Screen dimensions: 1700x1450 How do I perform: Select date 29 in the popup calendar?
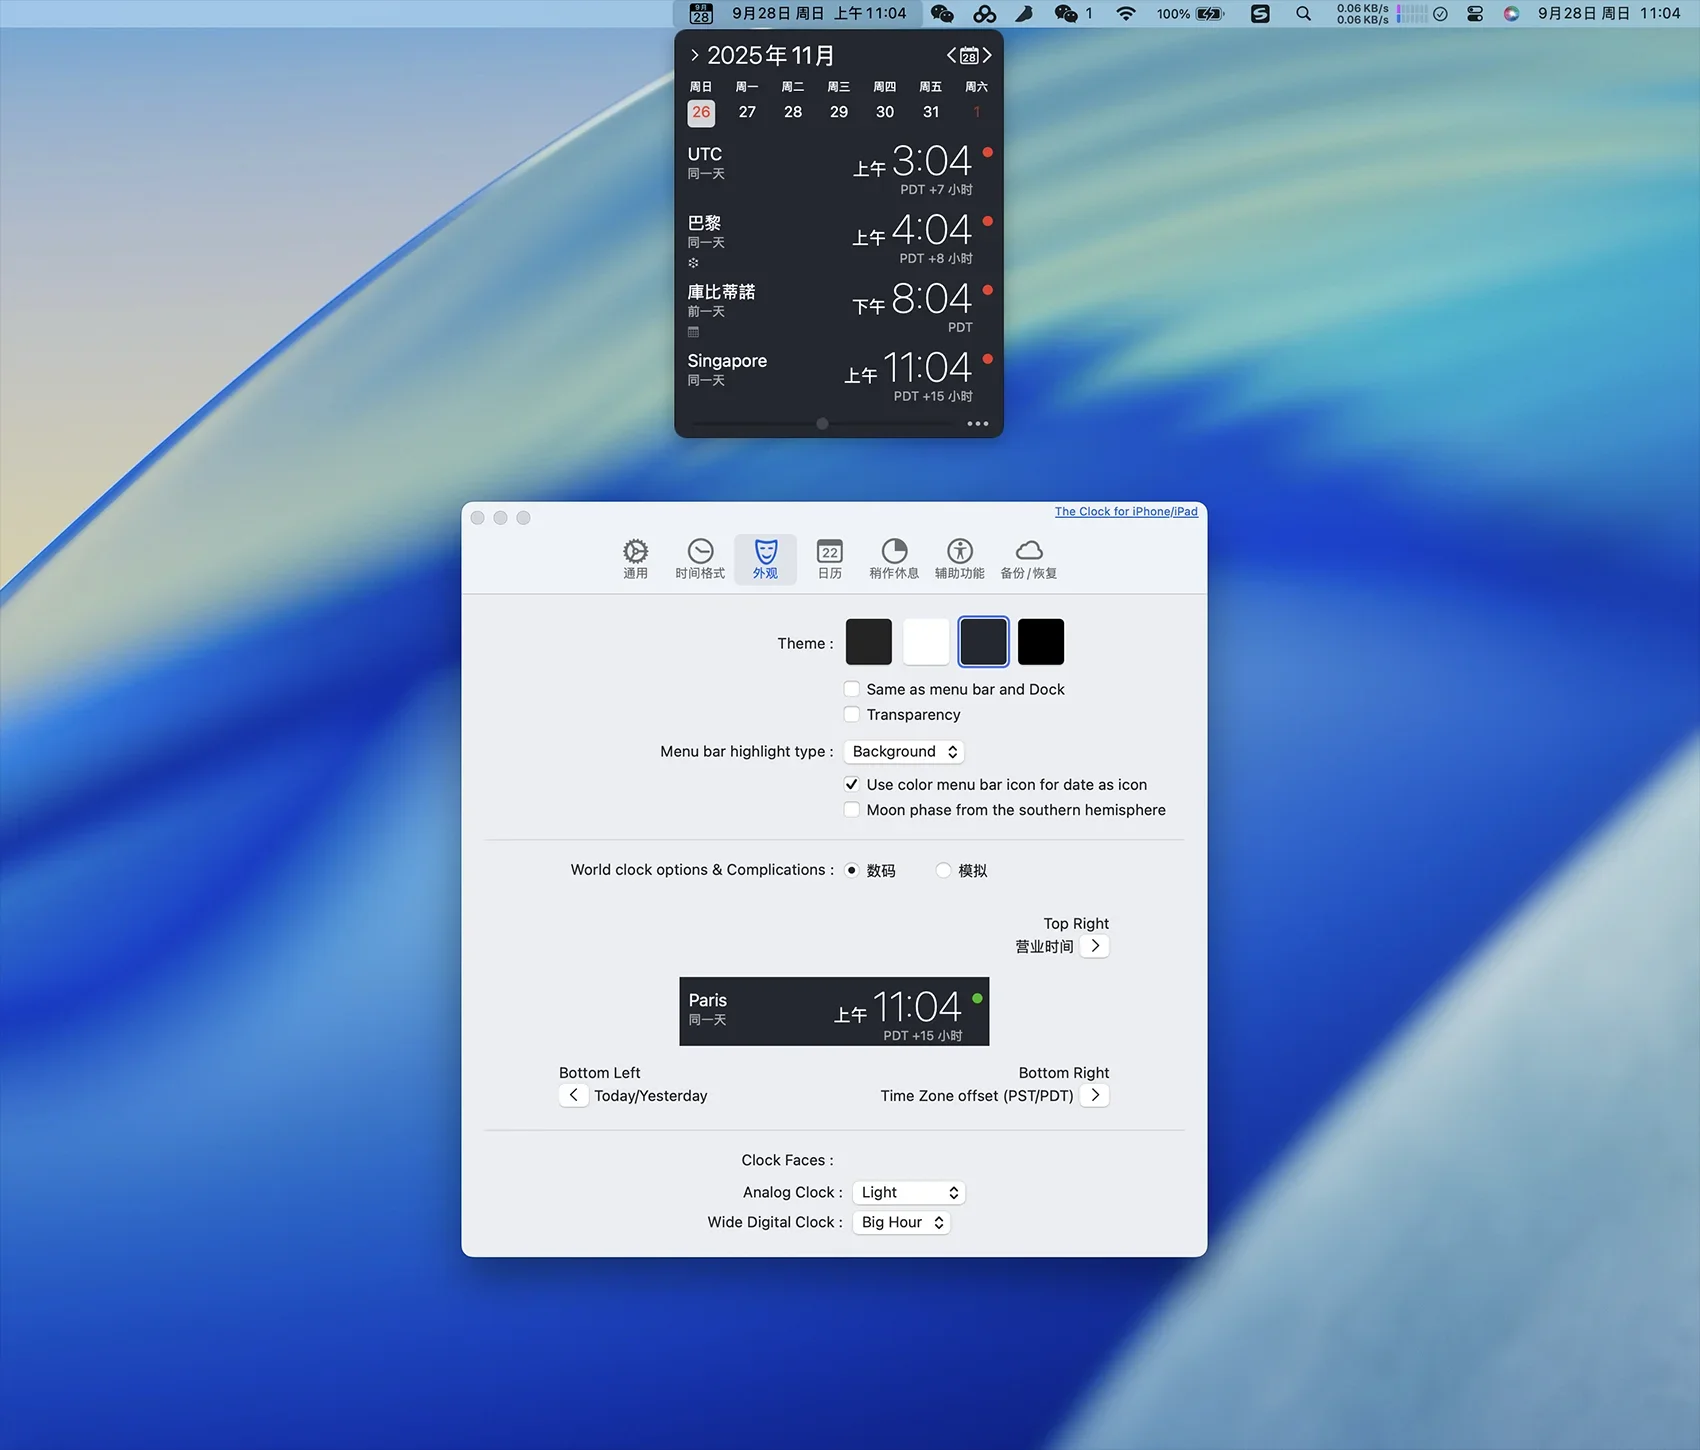[x=839, y=112]
